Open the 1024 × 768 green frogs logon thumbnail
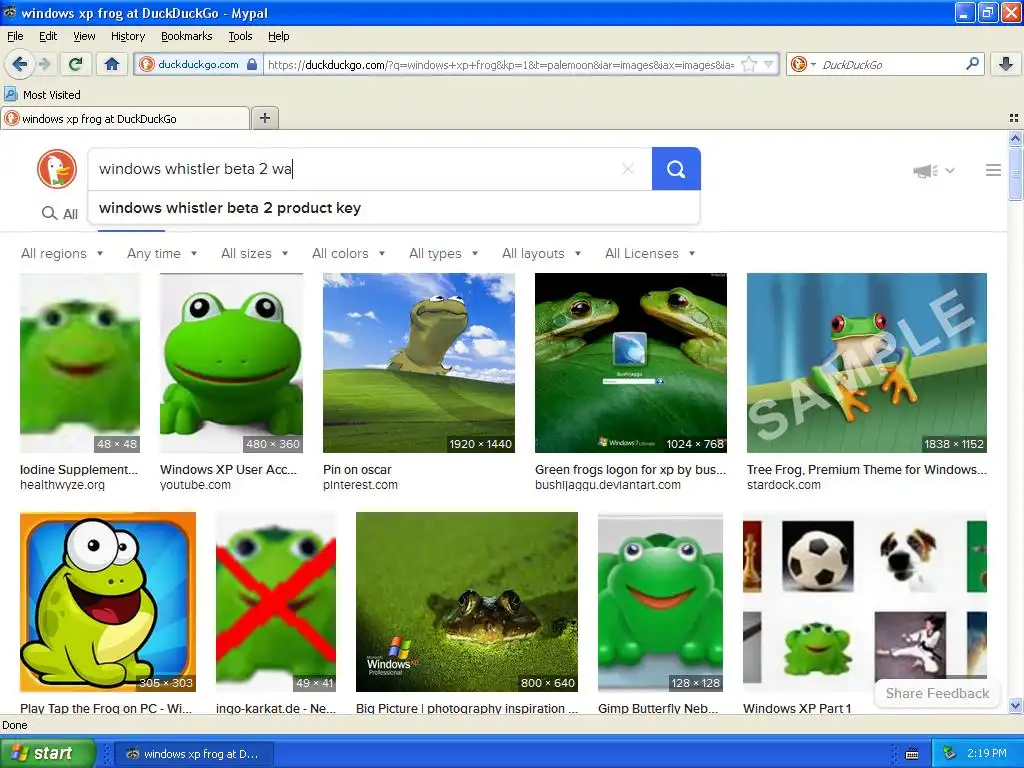1024x768 pixels. 631,362
